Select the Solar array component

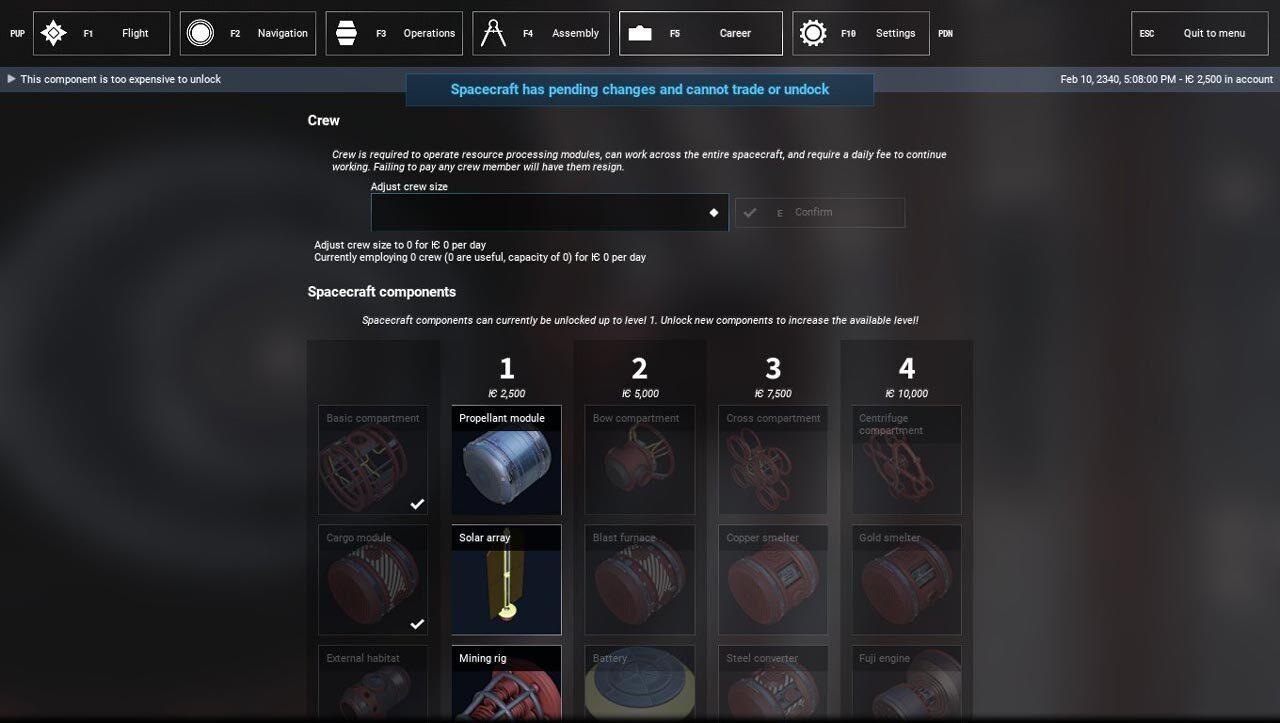506,580
